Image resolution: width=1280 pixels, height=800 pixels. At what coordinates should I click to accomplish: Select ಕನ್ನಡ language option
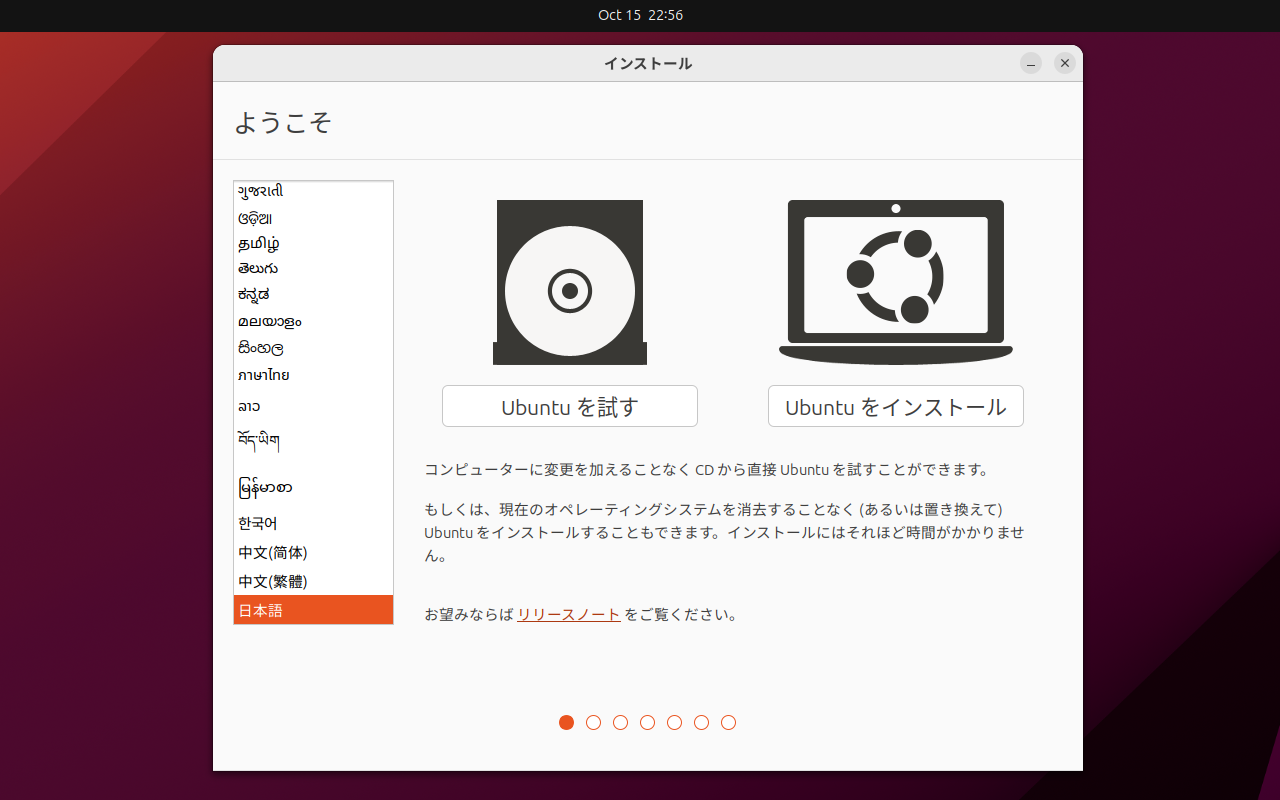(255, 294)
